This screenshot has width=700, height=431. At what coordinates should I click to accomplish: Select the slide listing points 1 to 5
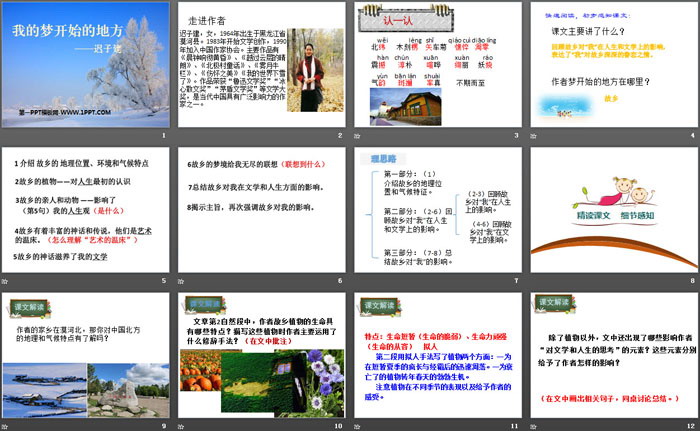(86, 210)
